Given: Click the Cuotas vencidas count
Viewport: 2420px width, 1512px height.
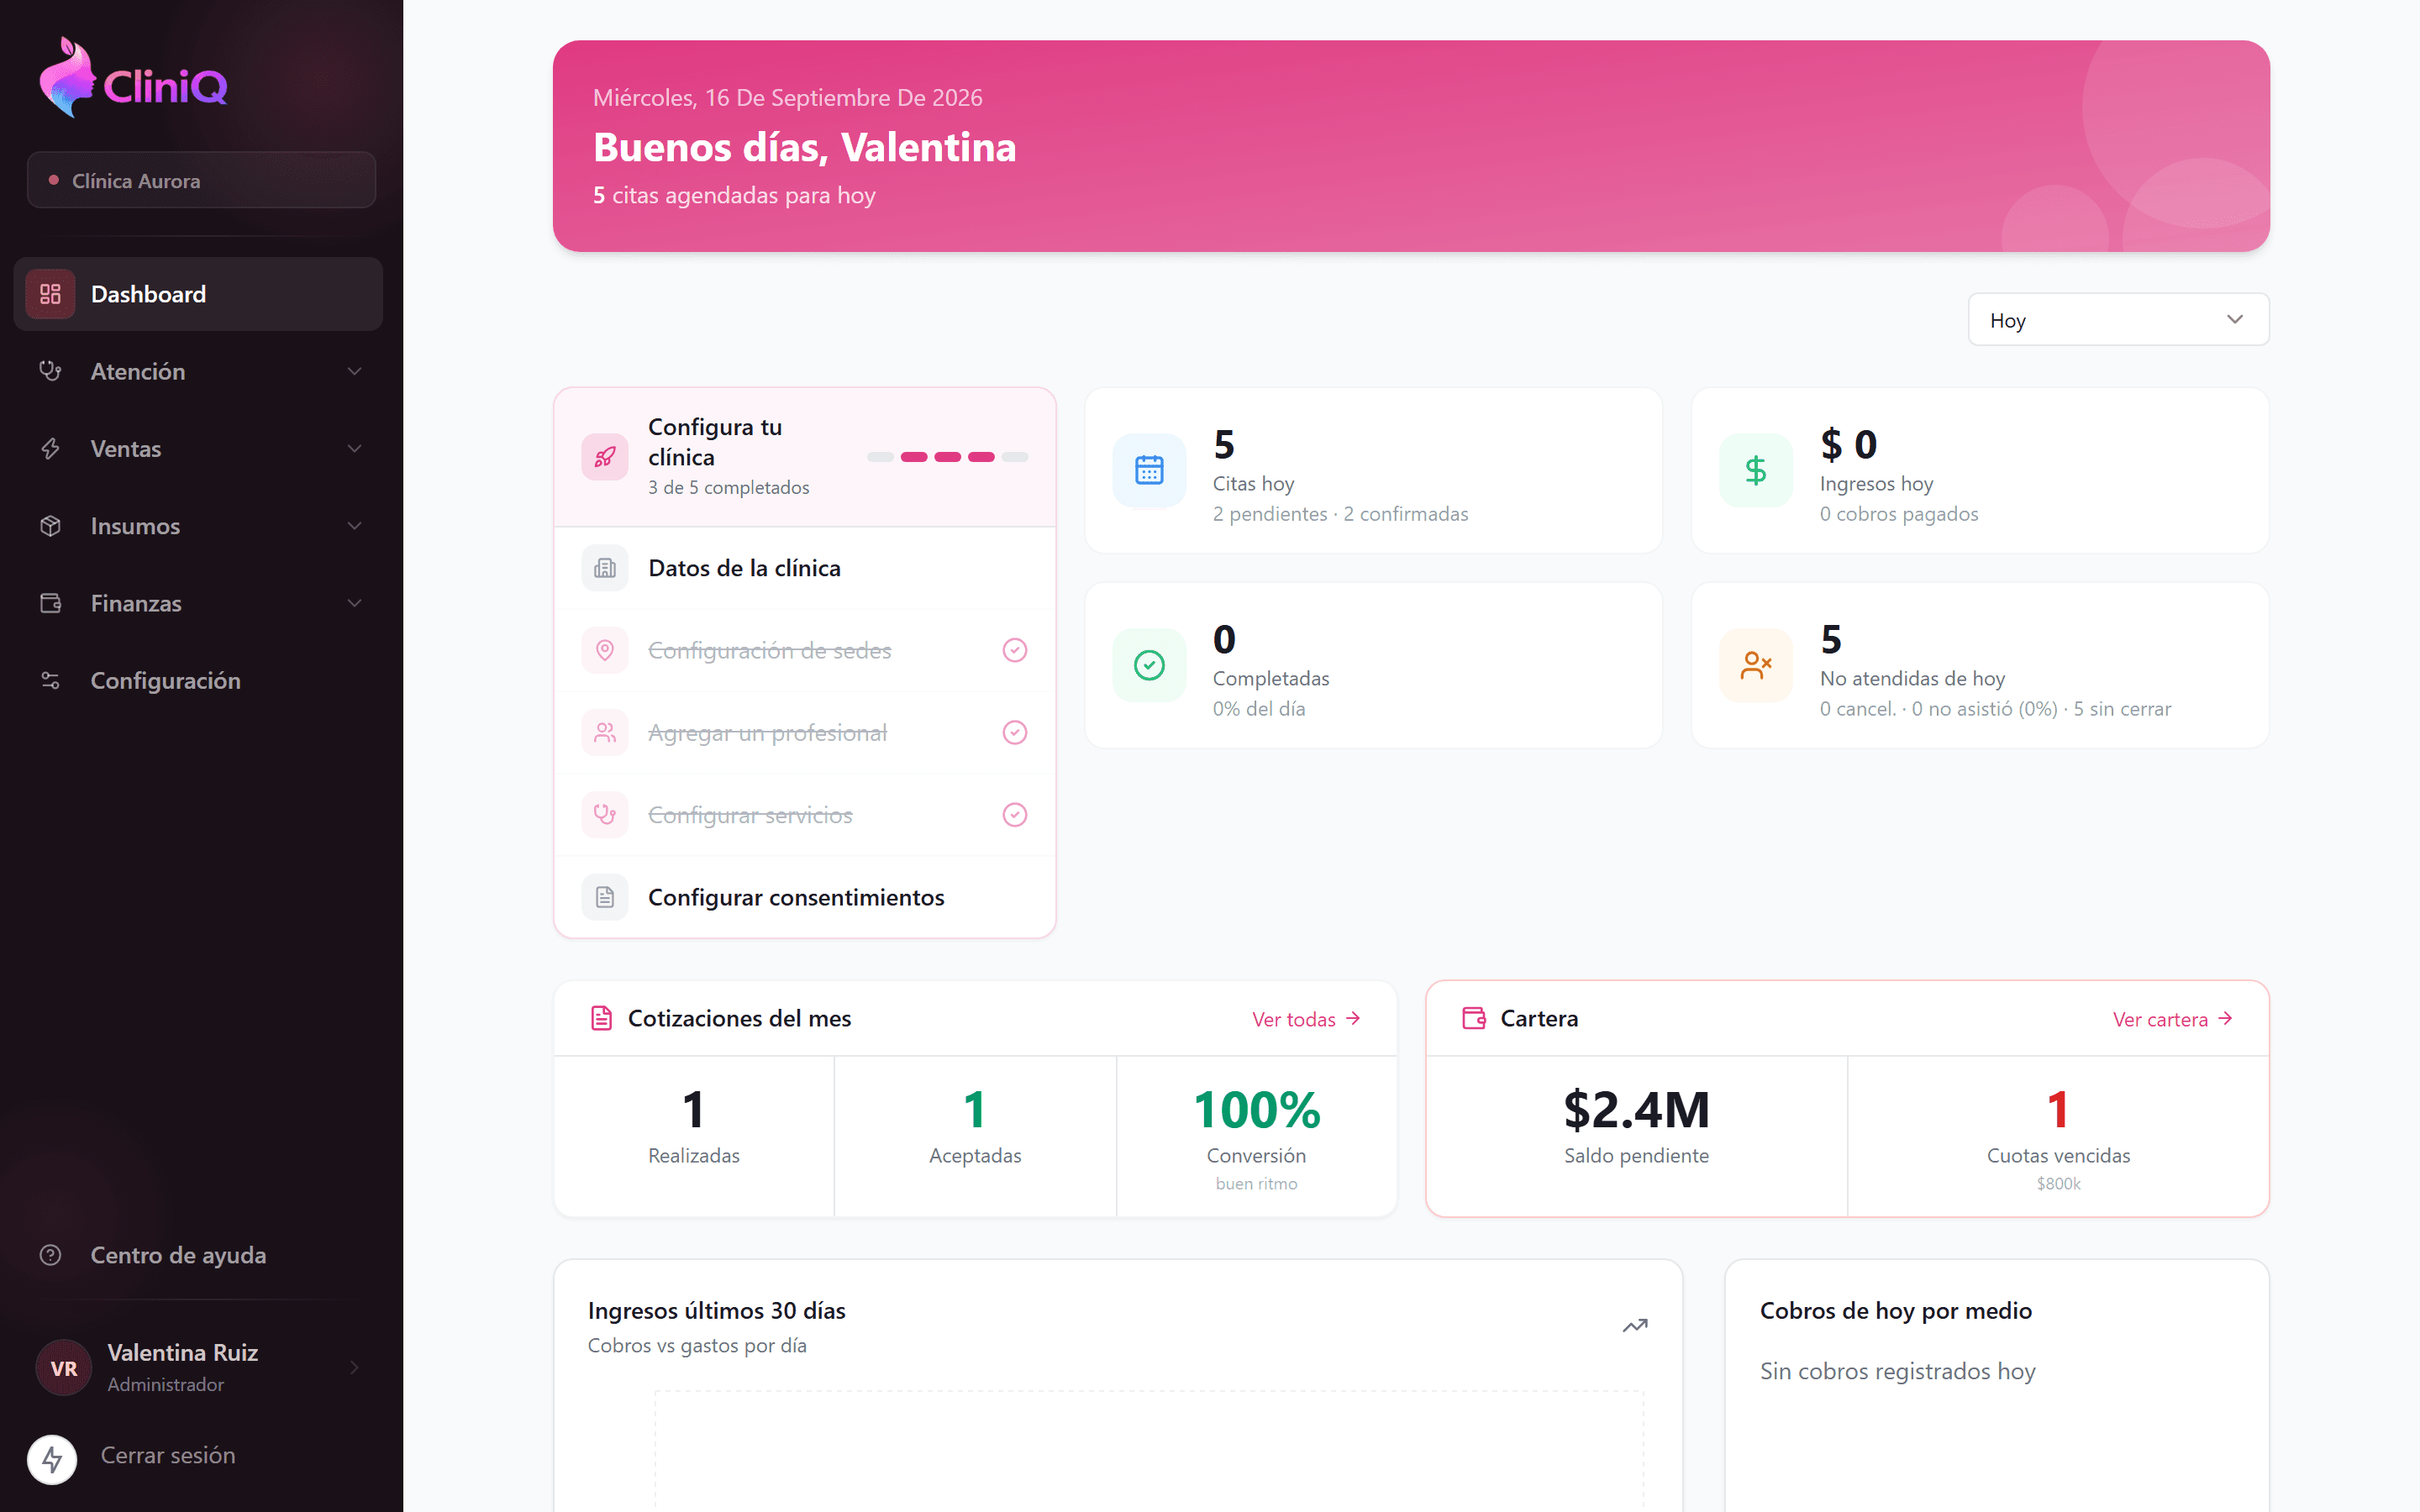Looking at the screenshot, I should tap(2058, 1110).
